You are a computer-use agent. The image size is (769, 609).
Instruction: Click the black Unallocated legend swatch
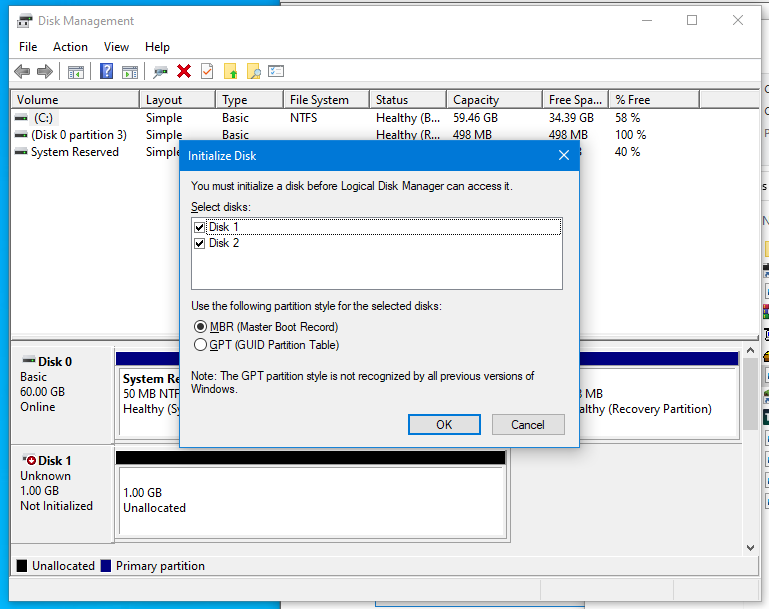22,566
